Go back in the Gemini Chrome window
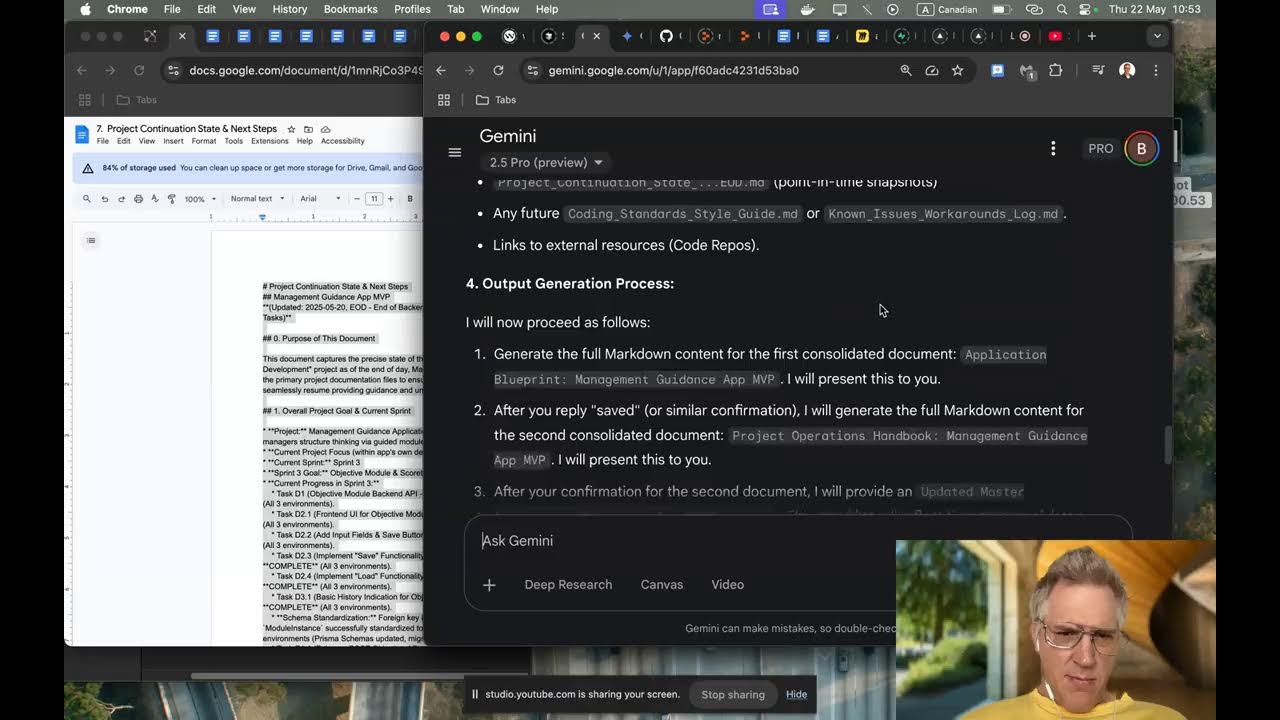Image resolution: width=1280 pixels, height=720 pixels. (441, 70)
